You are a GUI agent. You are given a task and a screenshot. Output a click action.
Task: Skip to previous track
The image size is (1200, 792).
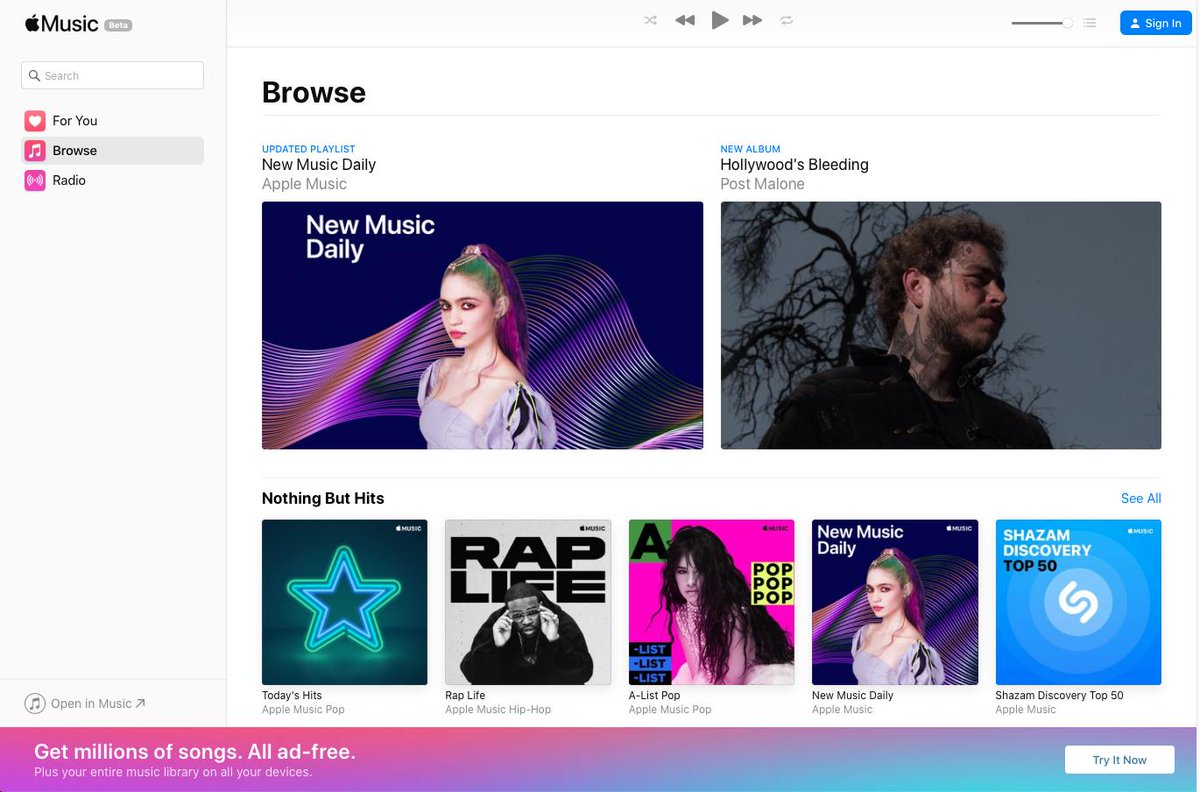pos(685,21)
